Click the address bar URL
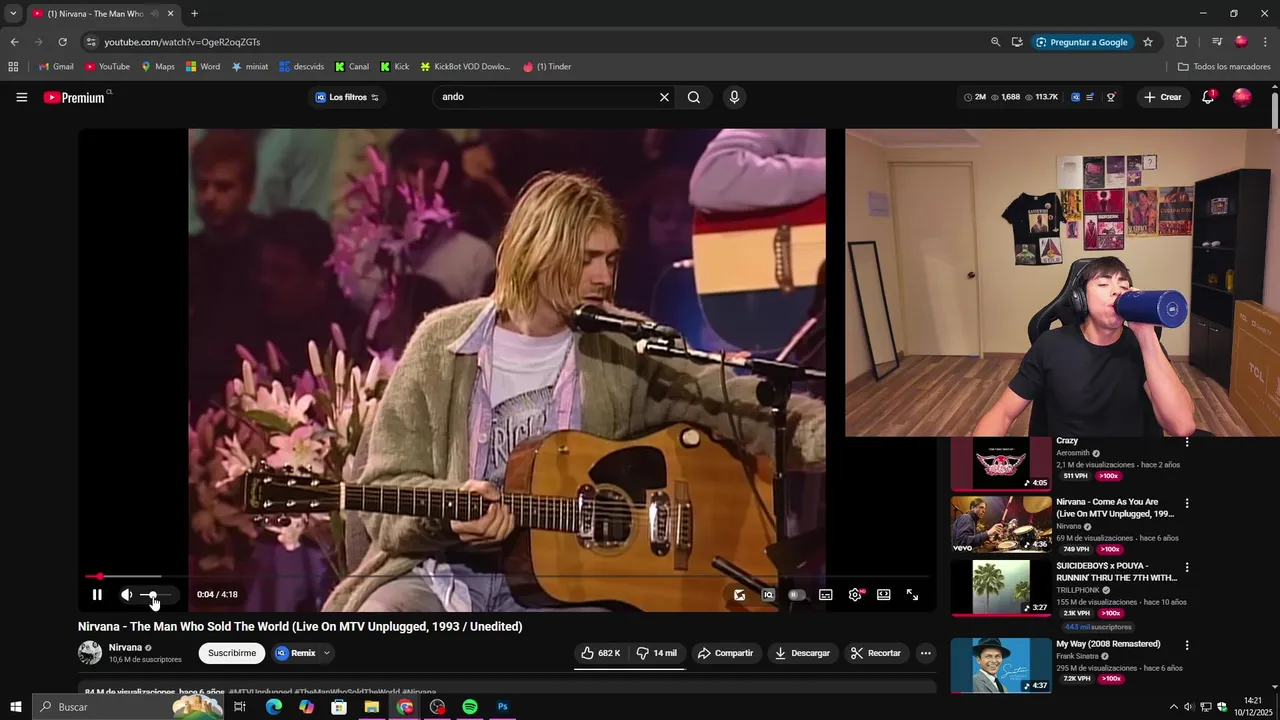 pyautogui.click(x=182, y=42)
